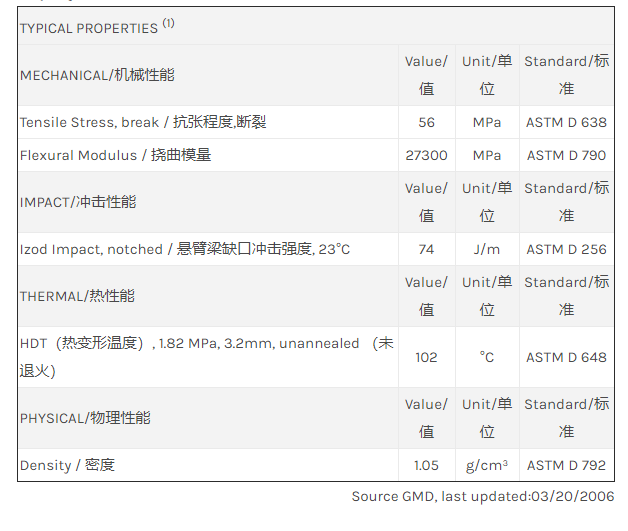This screenshot has height=531, width=628.
Task: Click the density value 1.05
Action: point(427,465)
